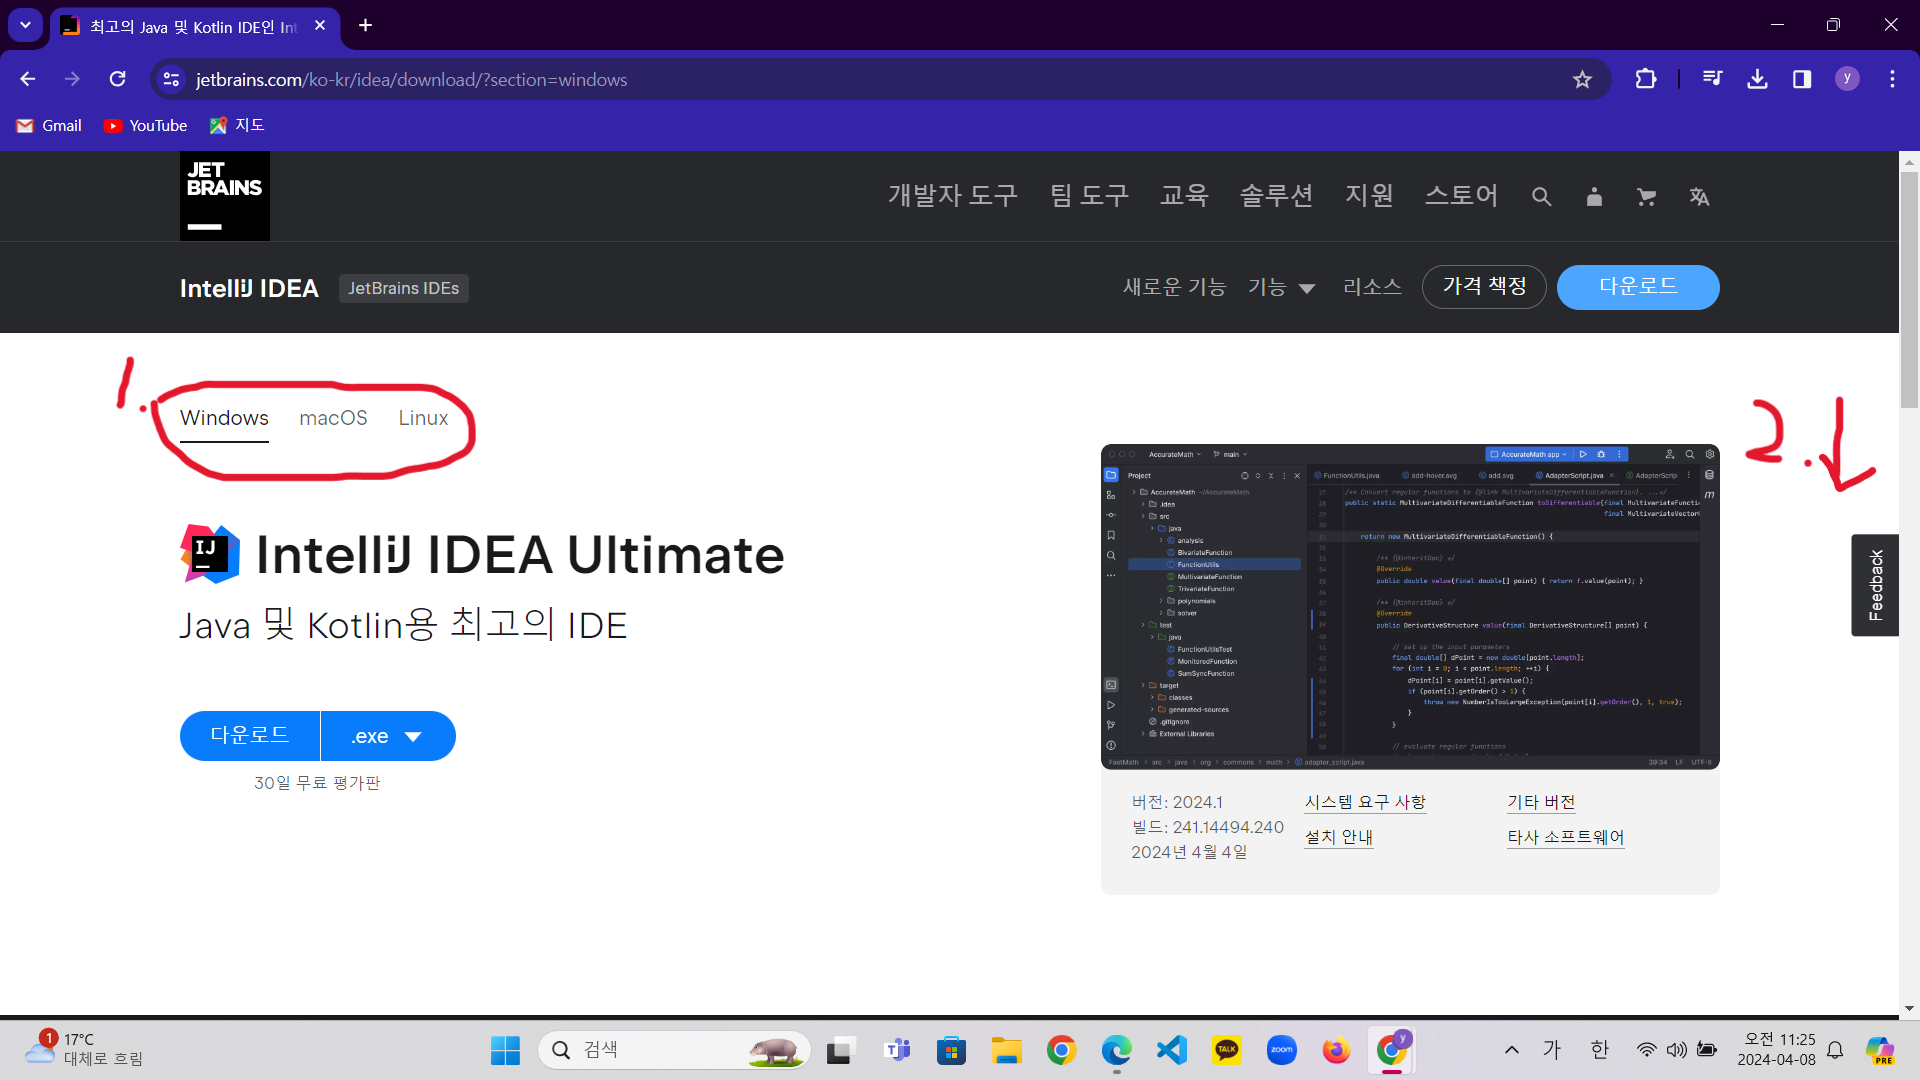Click the blue 다운로드 button under IntelliJ IDEA Ultimate
The width and height of the screenshot is (1920, 1080).
point(250,736)
